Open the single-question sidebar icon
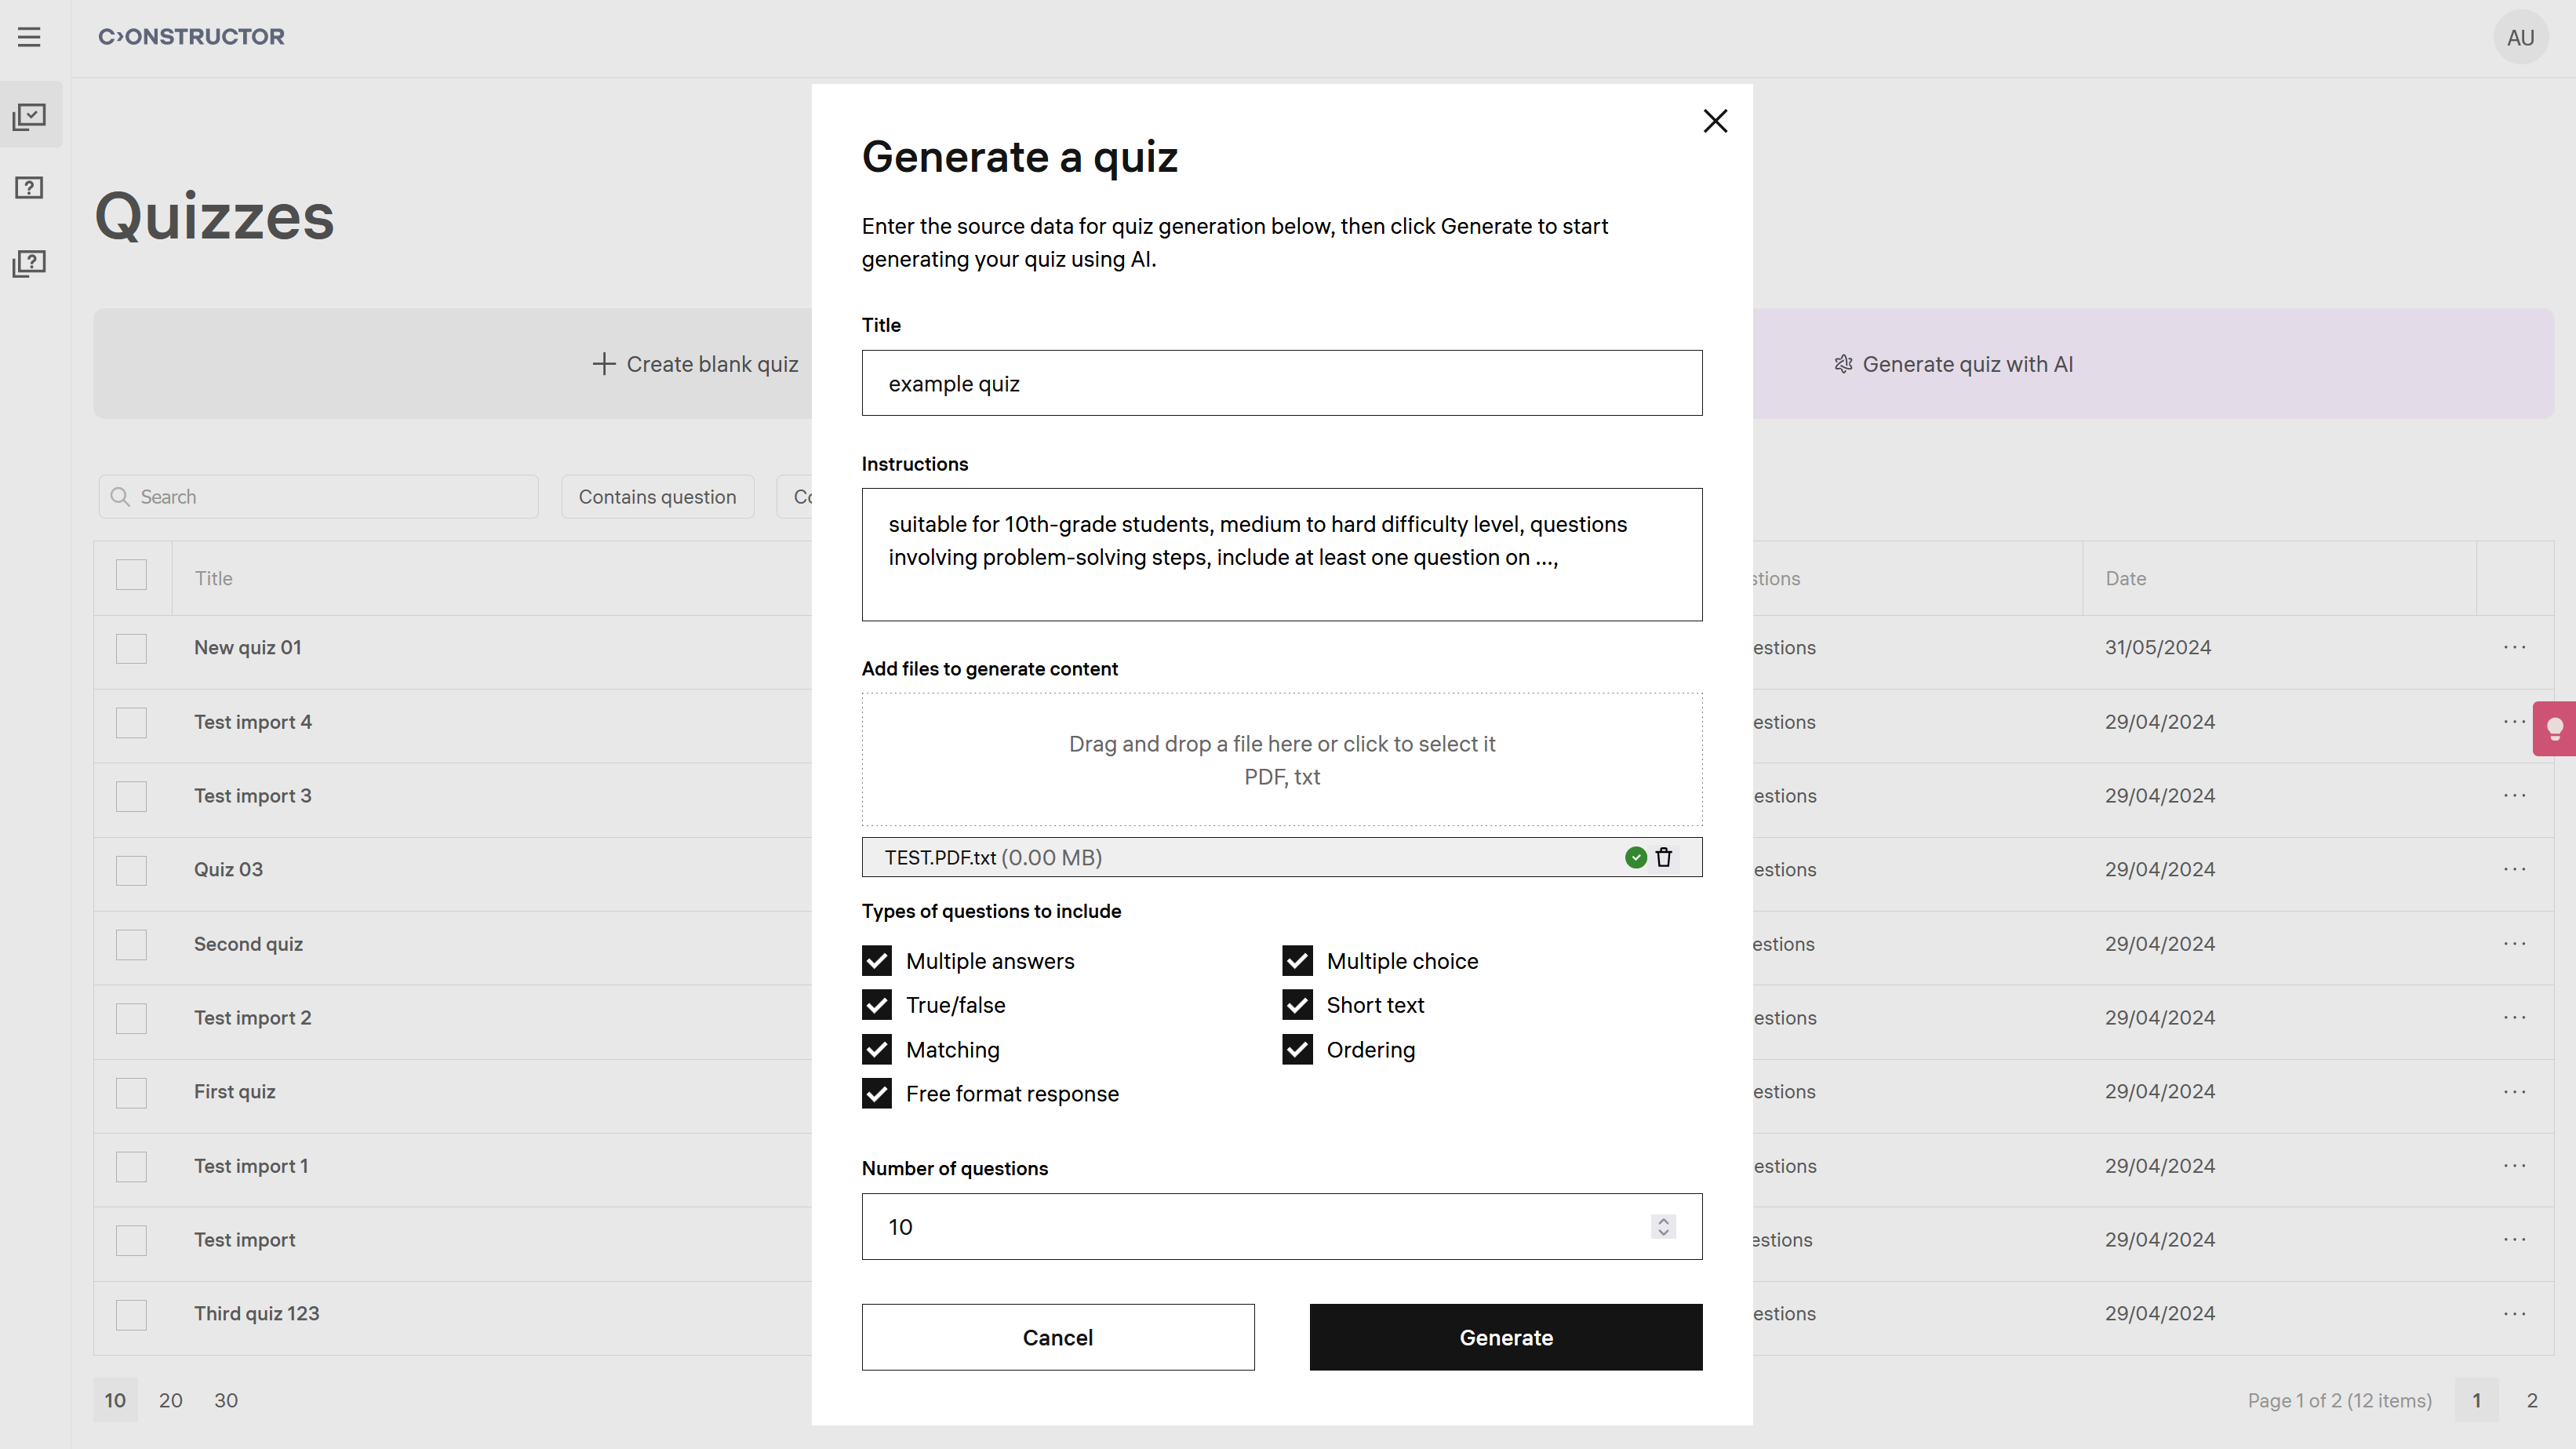2576x1449 pixels. [29, 188]
